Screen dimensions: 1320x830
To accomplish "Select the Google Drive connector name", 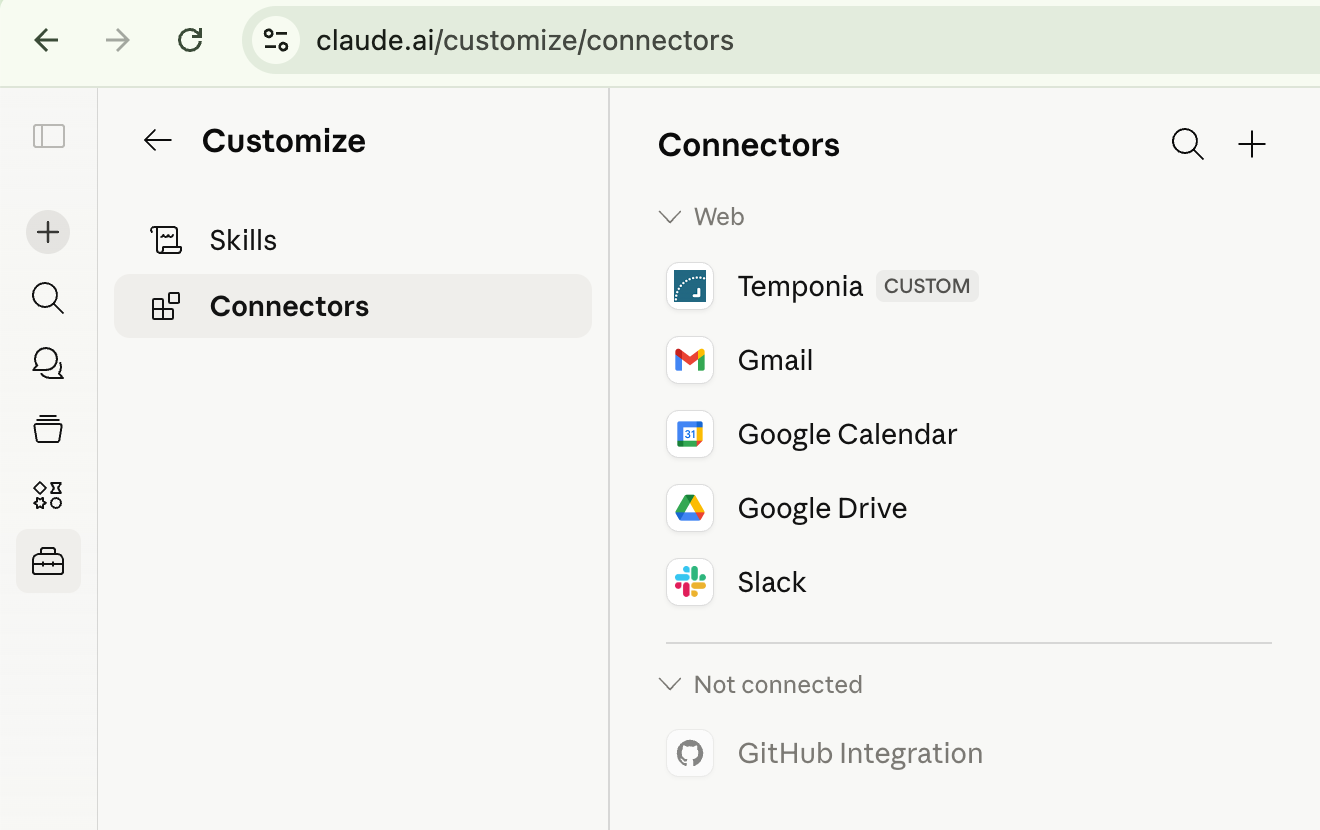I will tap(822, 509).
